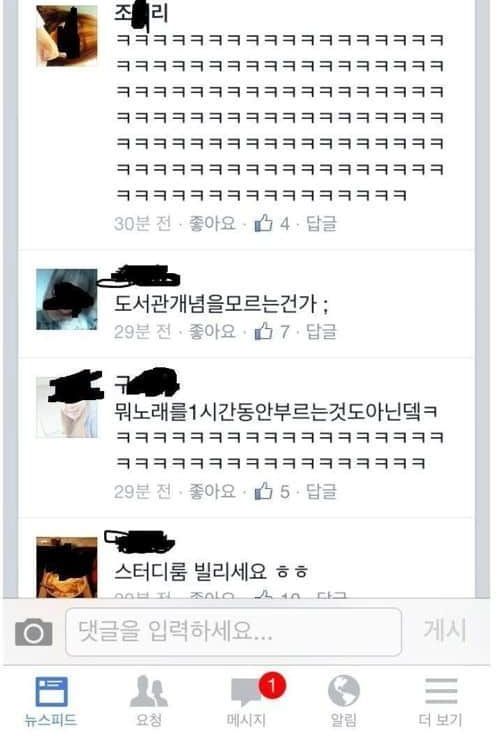Open profile picture beside 도서관개념을모르는건가 comment
This screenshot has width=500, height=736.
pyautogui.click(x=67, y=299)
